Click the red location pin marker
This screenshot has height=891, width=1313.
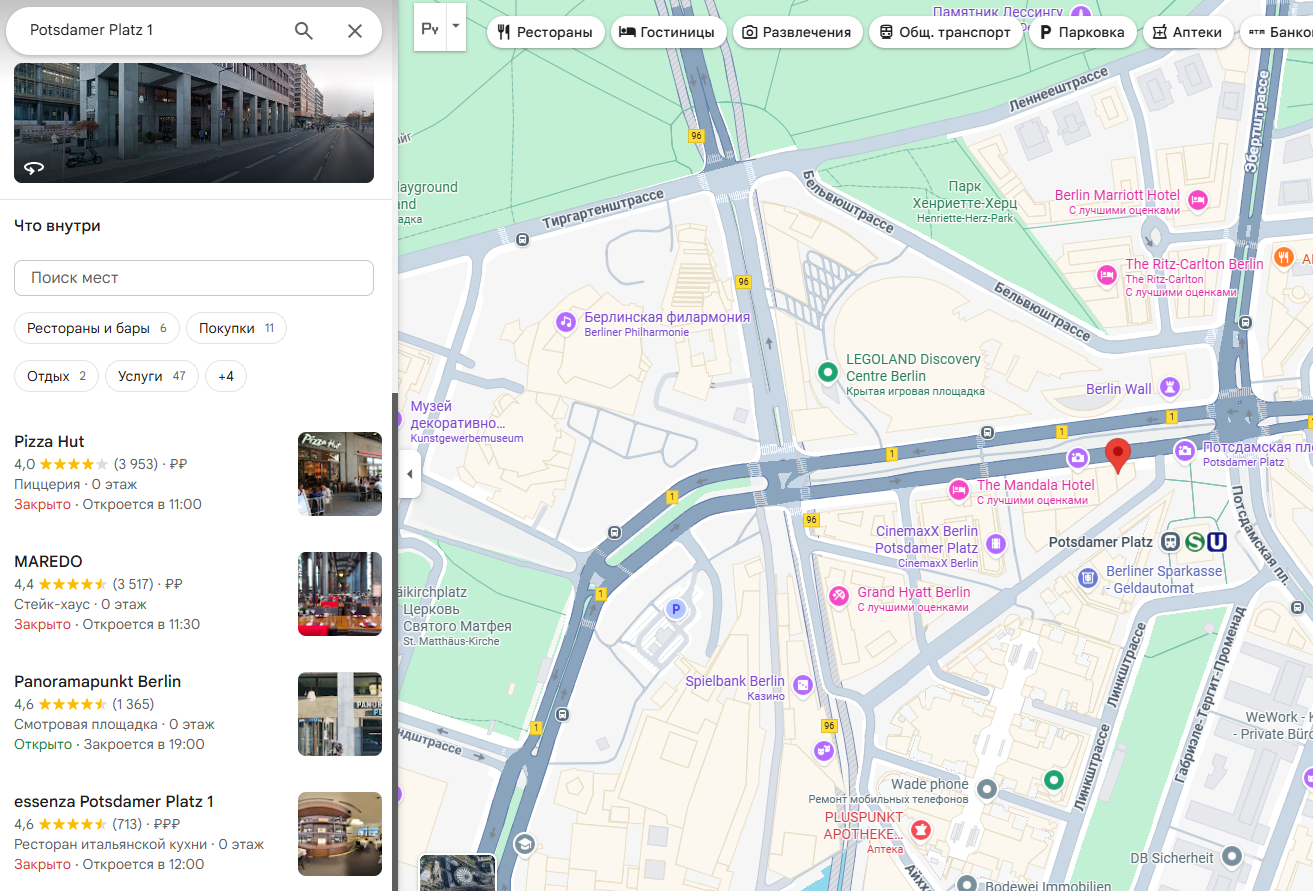pyautogui.click(x=1119, y=455)
